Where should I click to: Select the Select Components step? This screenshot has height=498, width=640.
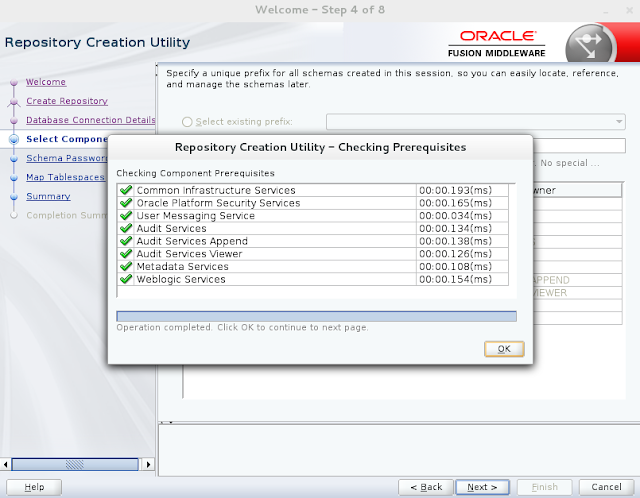click(x=67, y=139)
